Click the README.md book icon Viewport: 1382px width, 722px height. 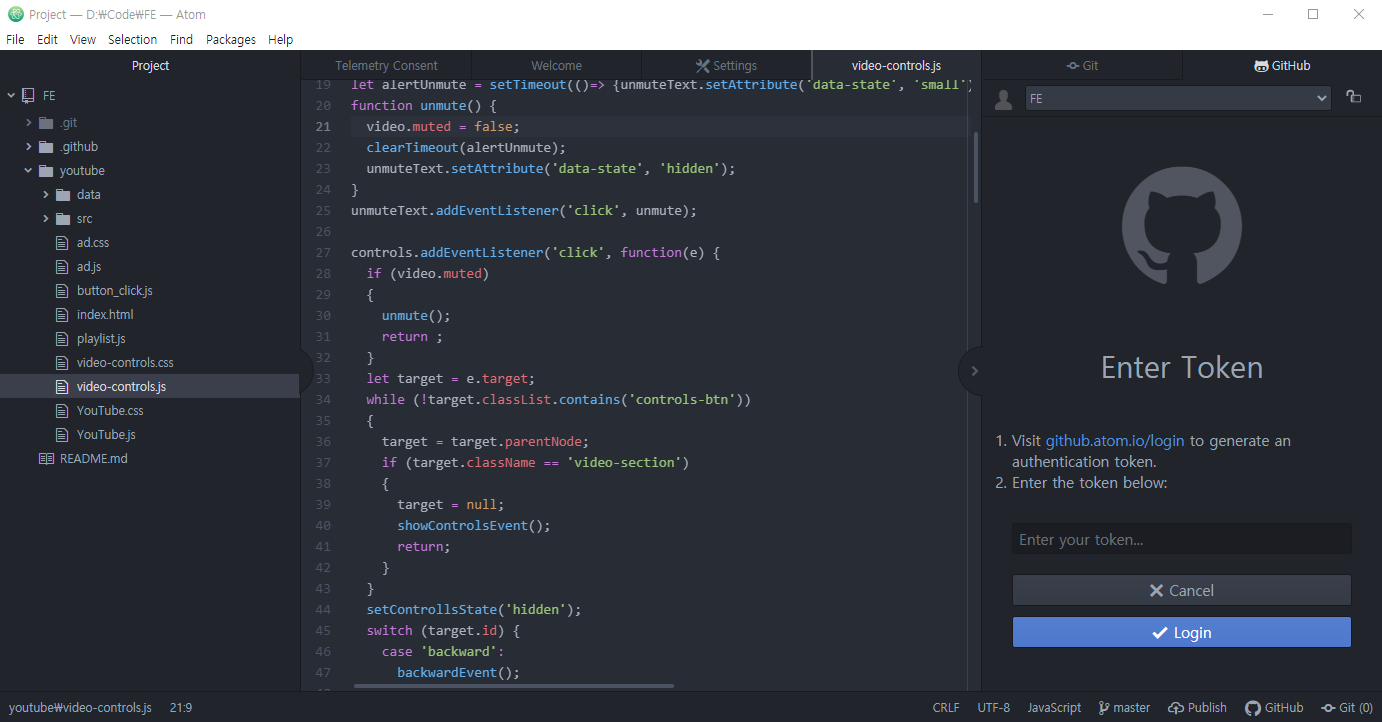[x=46, y=459]
